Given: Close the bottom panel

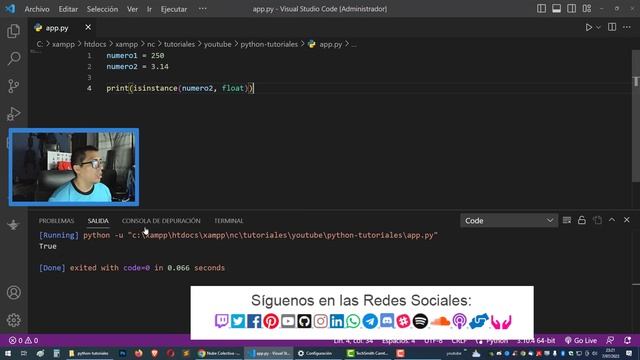Looking at the screenshot, I should click(x=627, y=220).
